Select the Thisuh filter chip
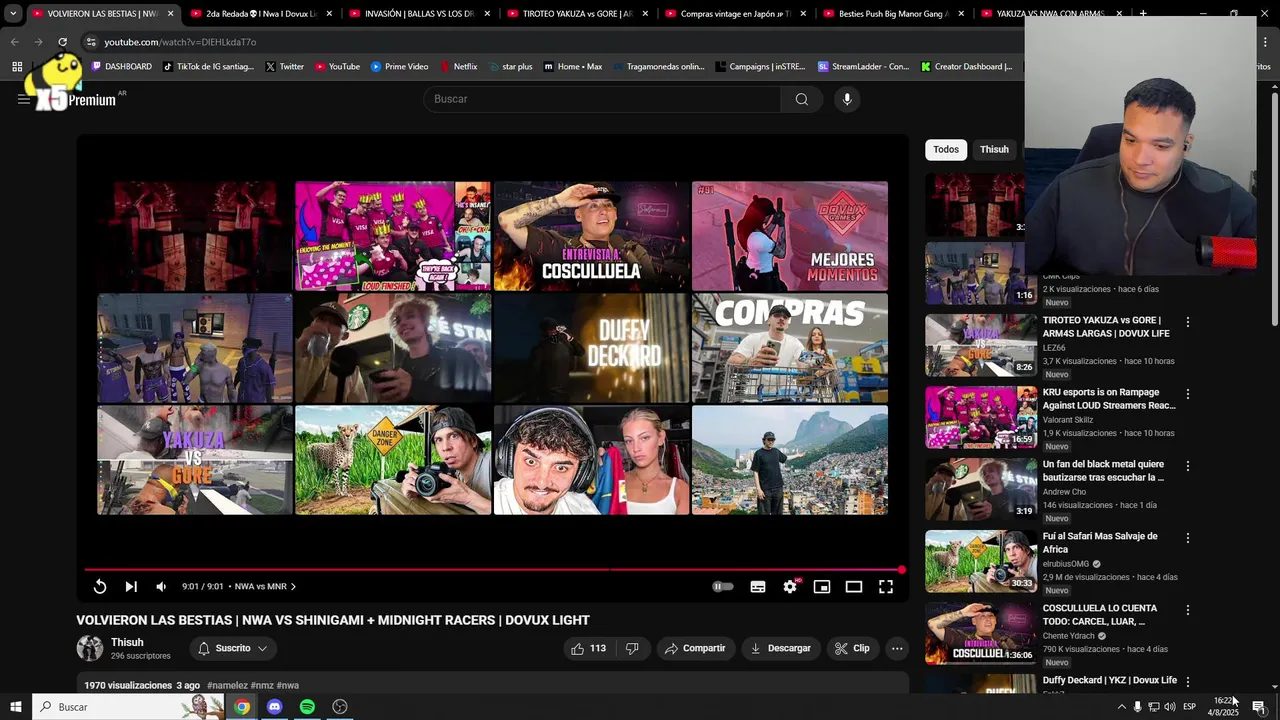 point(994,149)
